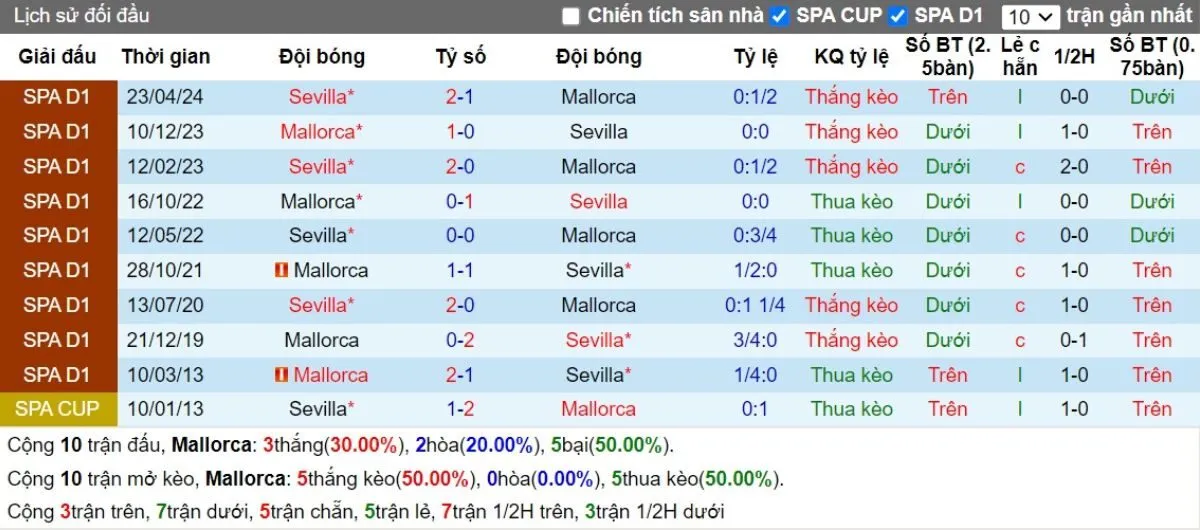This screenshot has width=1200, height=530.
Task: Click SPA D1 label in 16/10/22 row
Action: pos(58,201)
